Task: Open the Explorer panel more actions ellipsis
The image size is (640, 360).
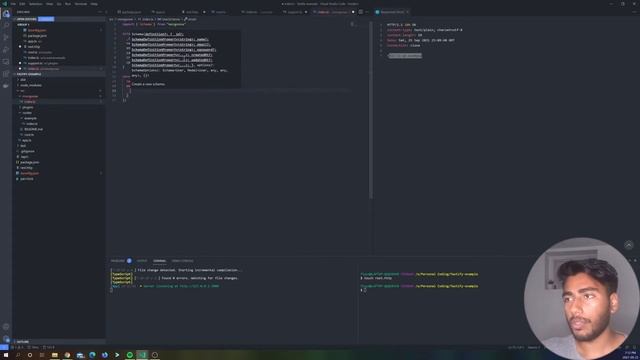Action: [100, 12]
